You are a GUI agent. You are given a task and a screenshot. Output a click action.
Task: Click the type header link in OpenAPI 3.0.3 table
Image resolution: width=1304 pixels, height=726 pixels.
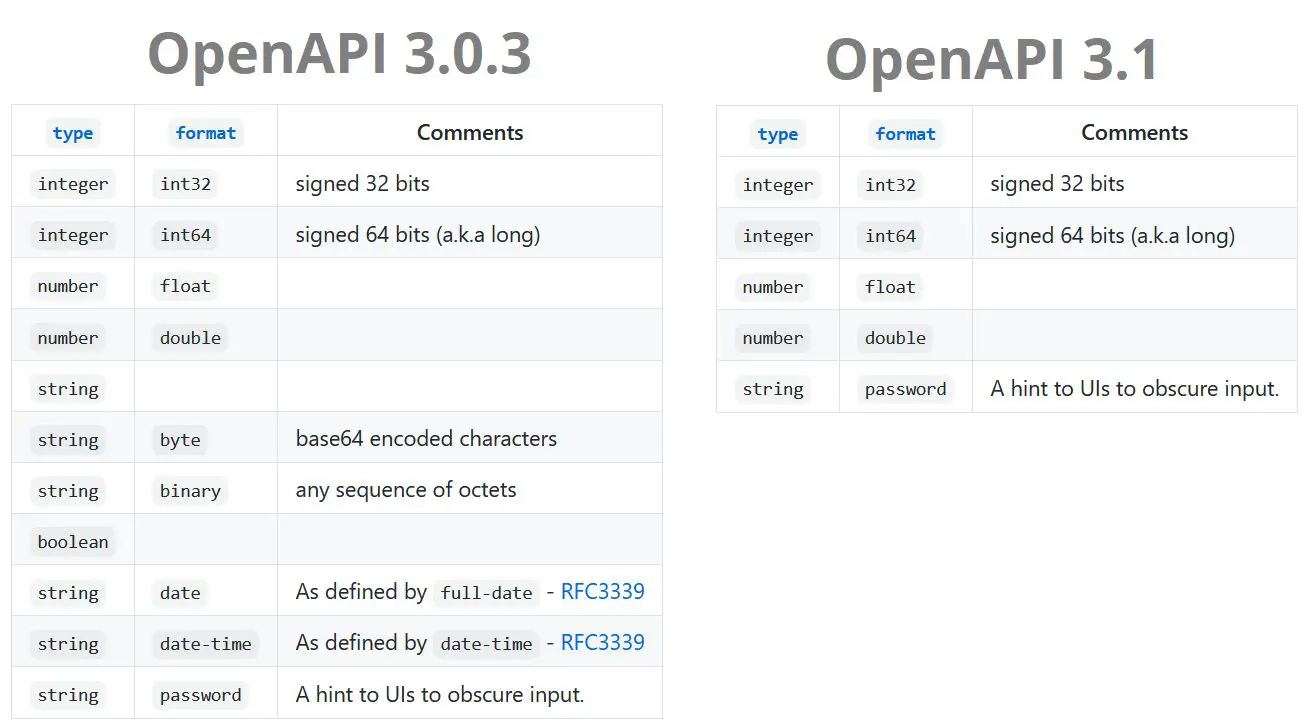[73, 133]
